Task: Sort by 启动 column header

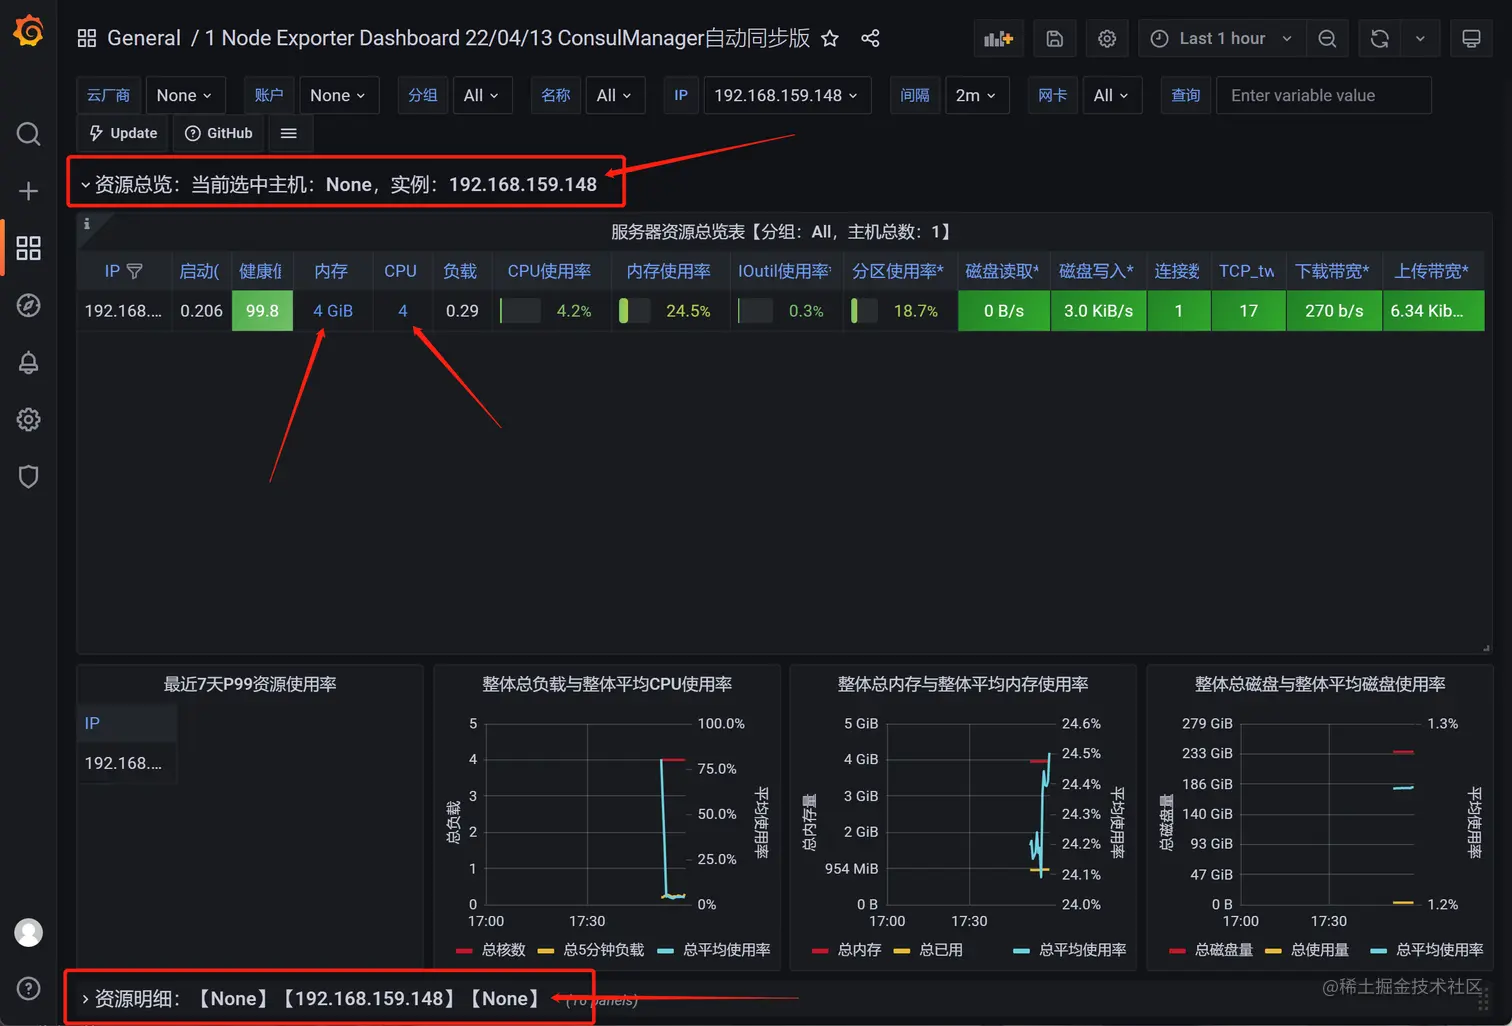Action: click(199, 271)
